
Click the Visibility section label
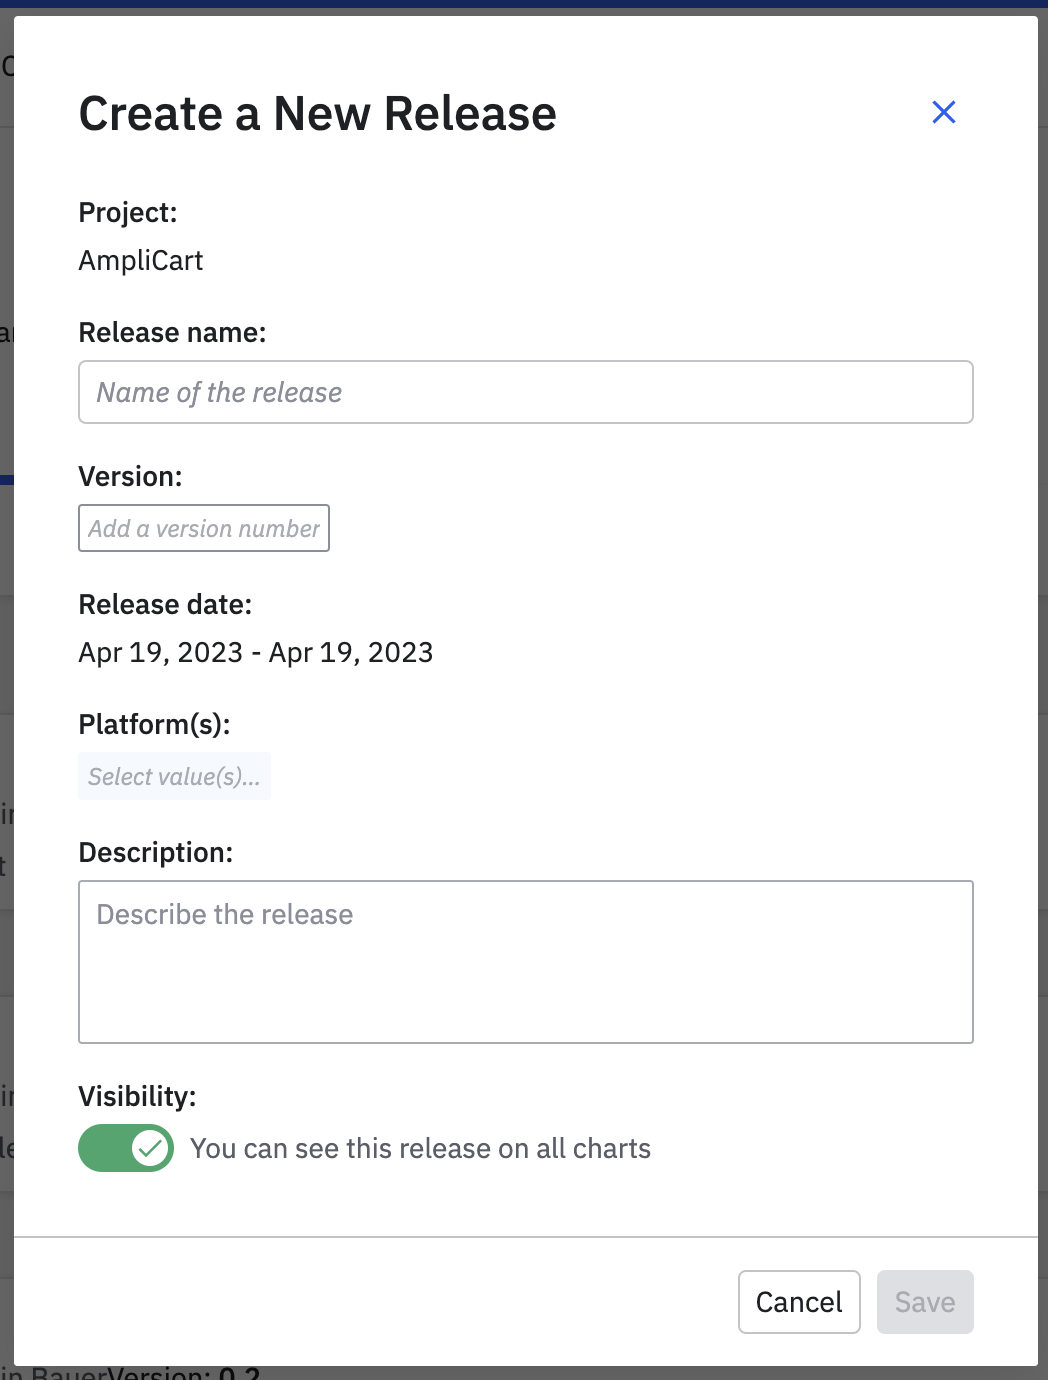pos(137,1096)
